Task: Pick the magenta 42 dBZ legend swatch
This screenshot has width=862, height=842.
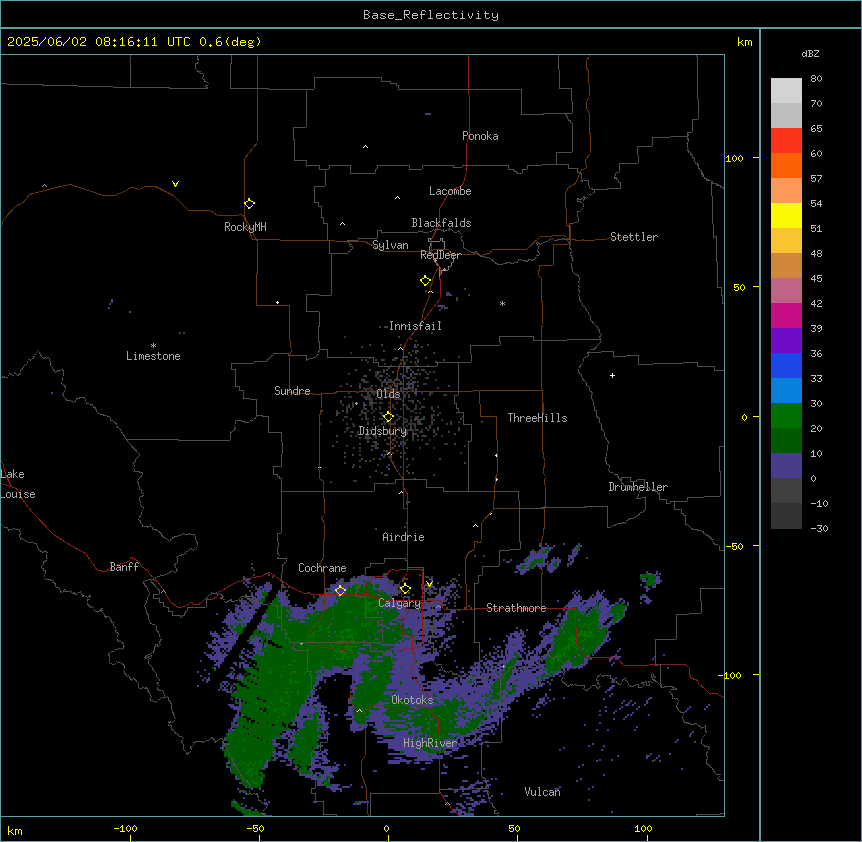Action: [786, 315]
